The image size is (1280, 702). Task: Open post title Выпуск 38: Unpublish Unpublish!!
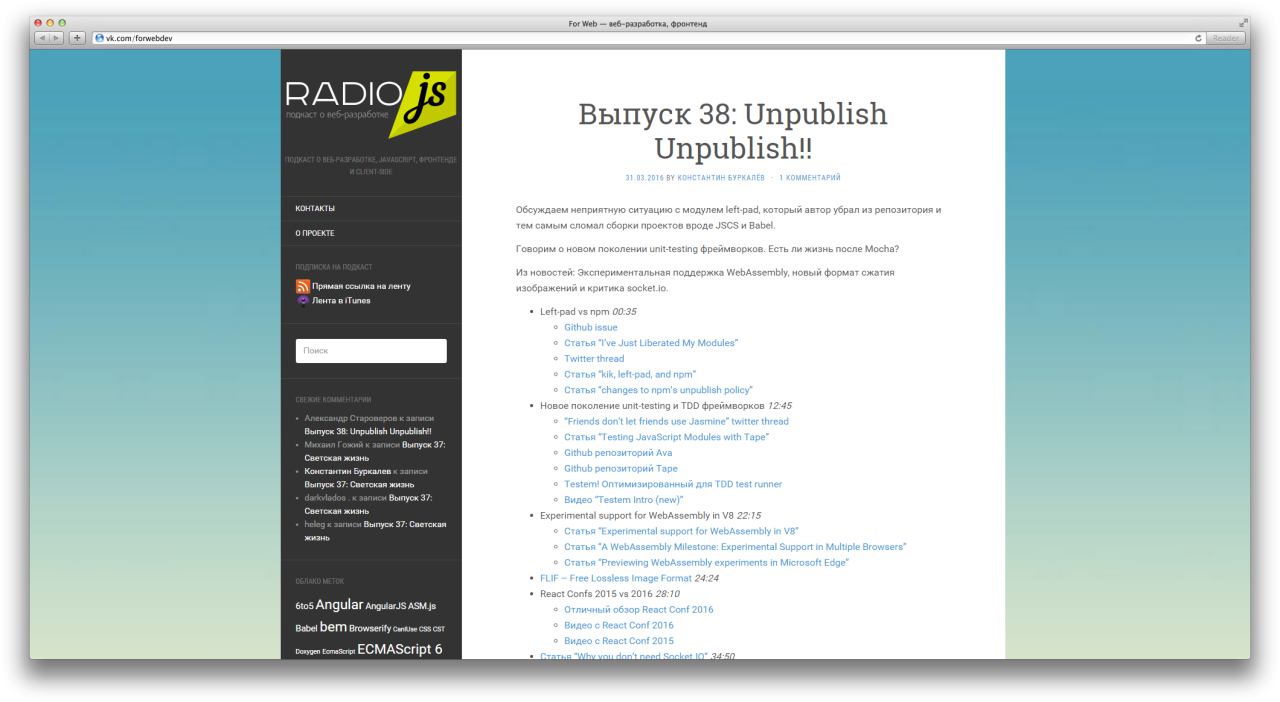tap(733, 131)
